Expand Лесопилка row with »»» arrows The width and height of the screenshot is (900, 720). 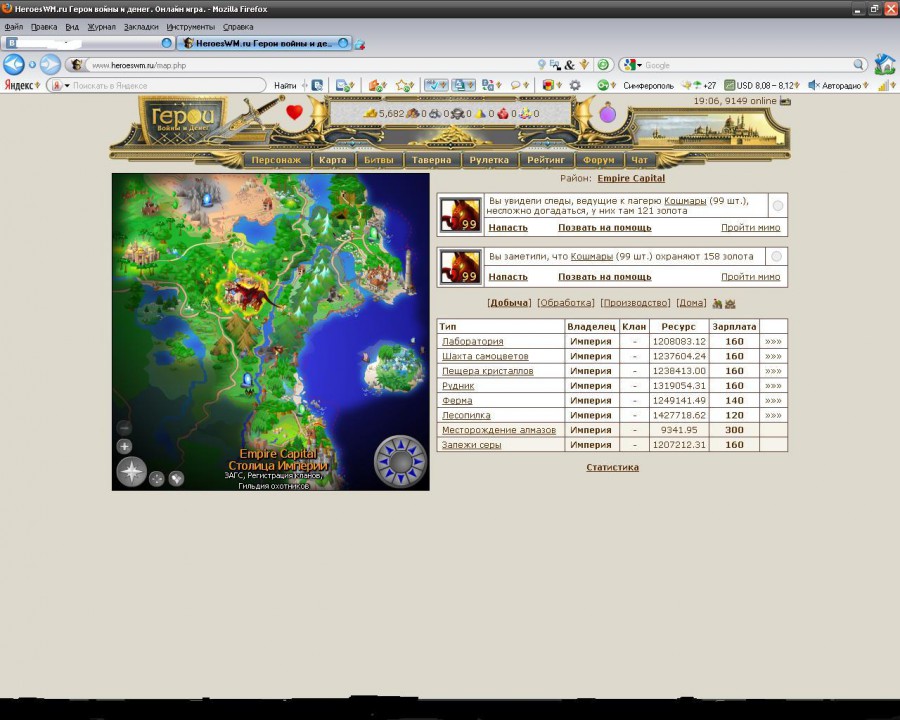pos(773,415)
